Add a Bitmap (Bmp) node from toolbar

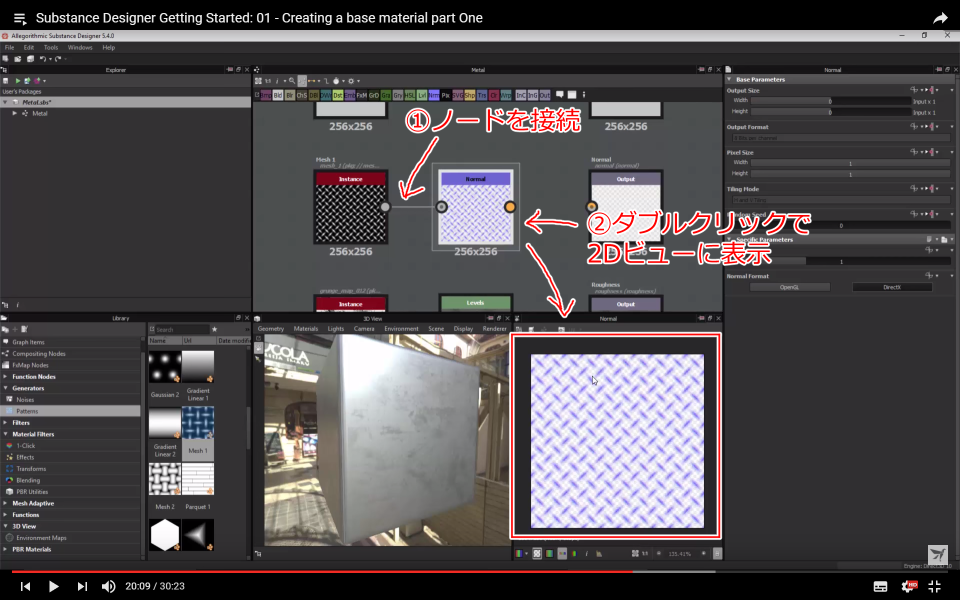click(x=266, y=96)
